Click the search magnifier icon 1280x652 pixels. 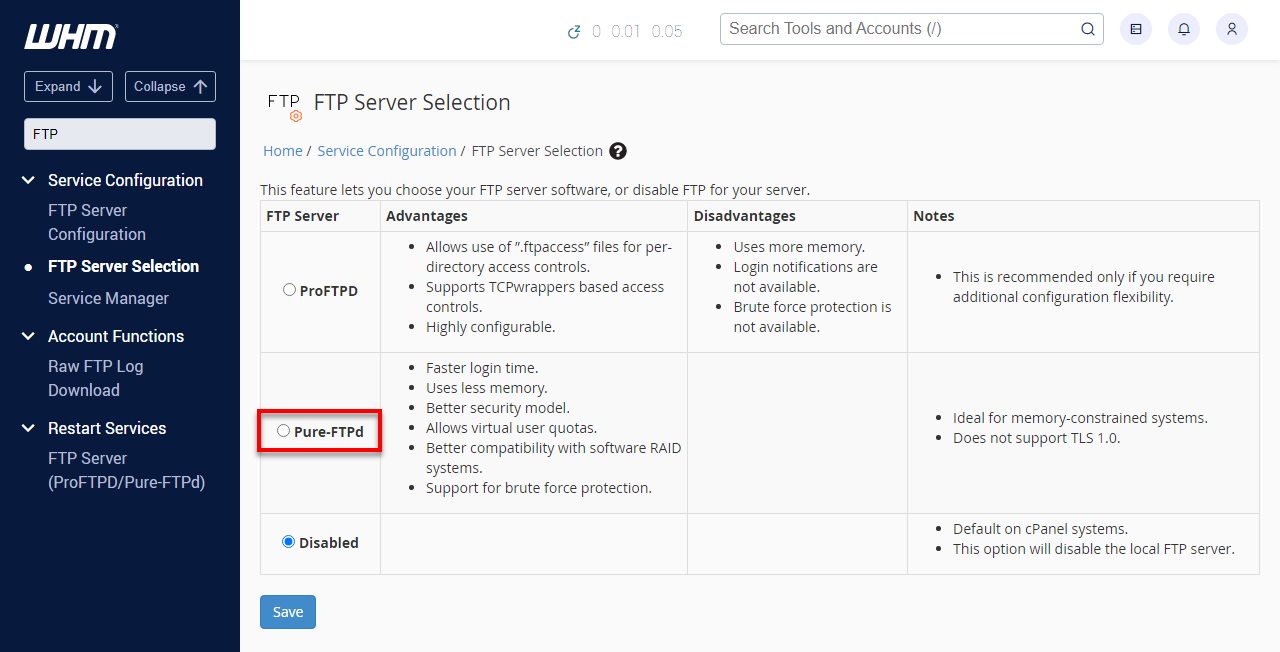pos(1087,29)
